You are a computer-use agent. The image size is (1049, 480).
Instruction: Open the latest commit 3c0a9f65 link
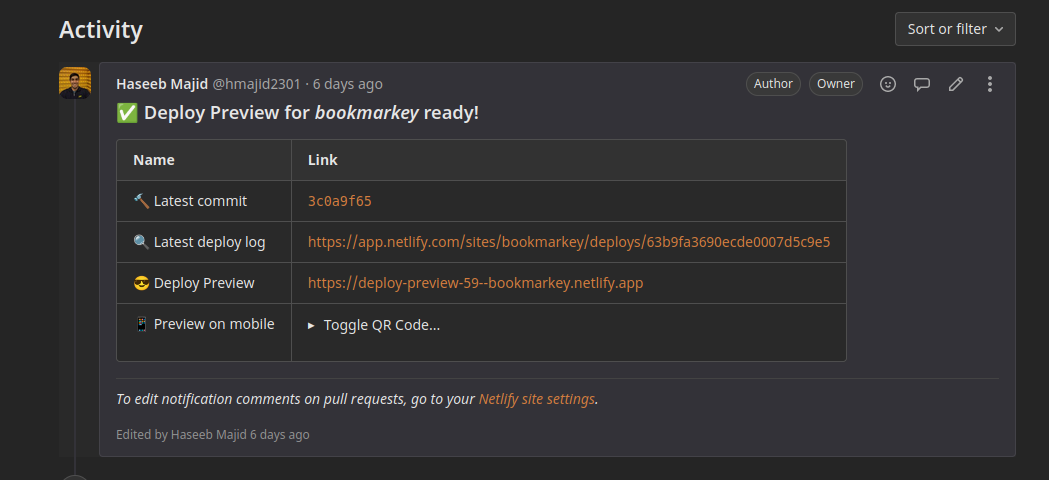340,202
